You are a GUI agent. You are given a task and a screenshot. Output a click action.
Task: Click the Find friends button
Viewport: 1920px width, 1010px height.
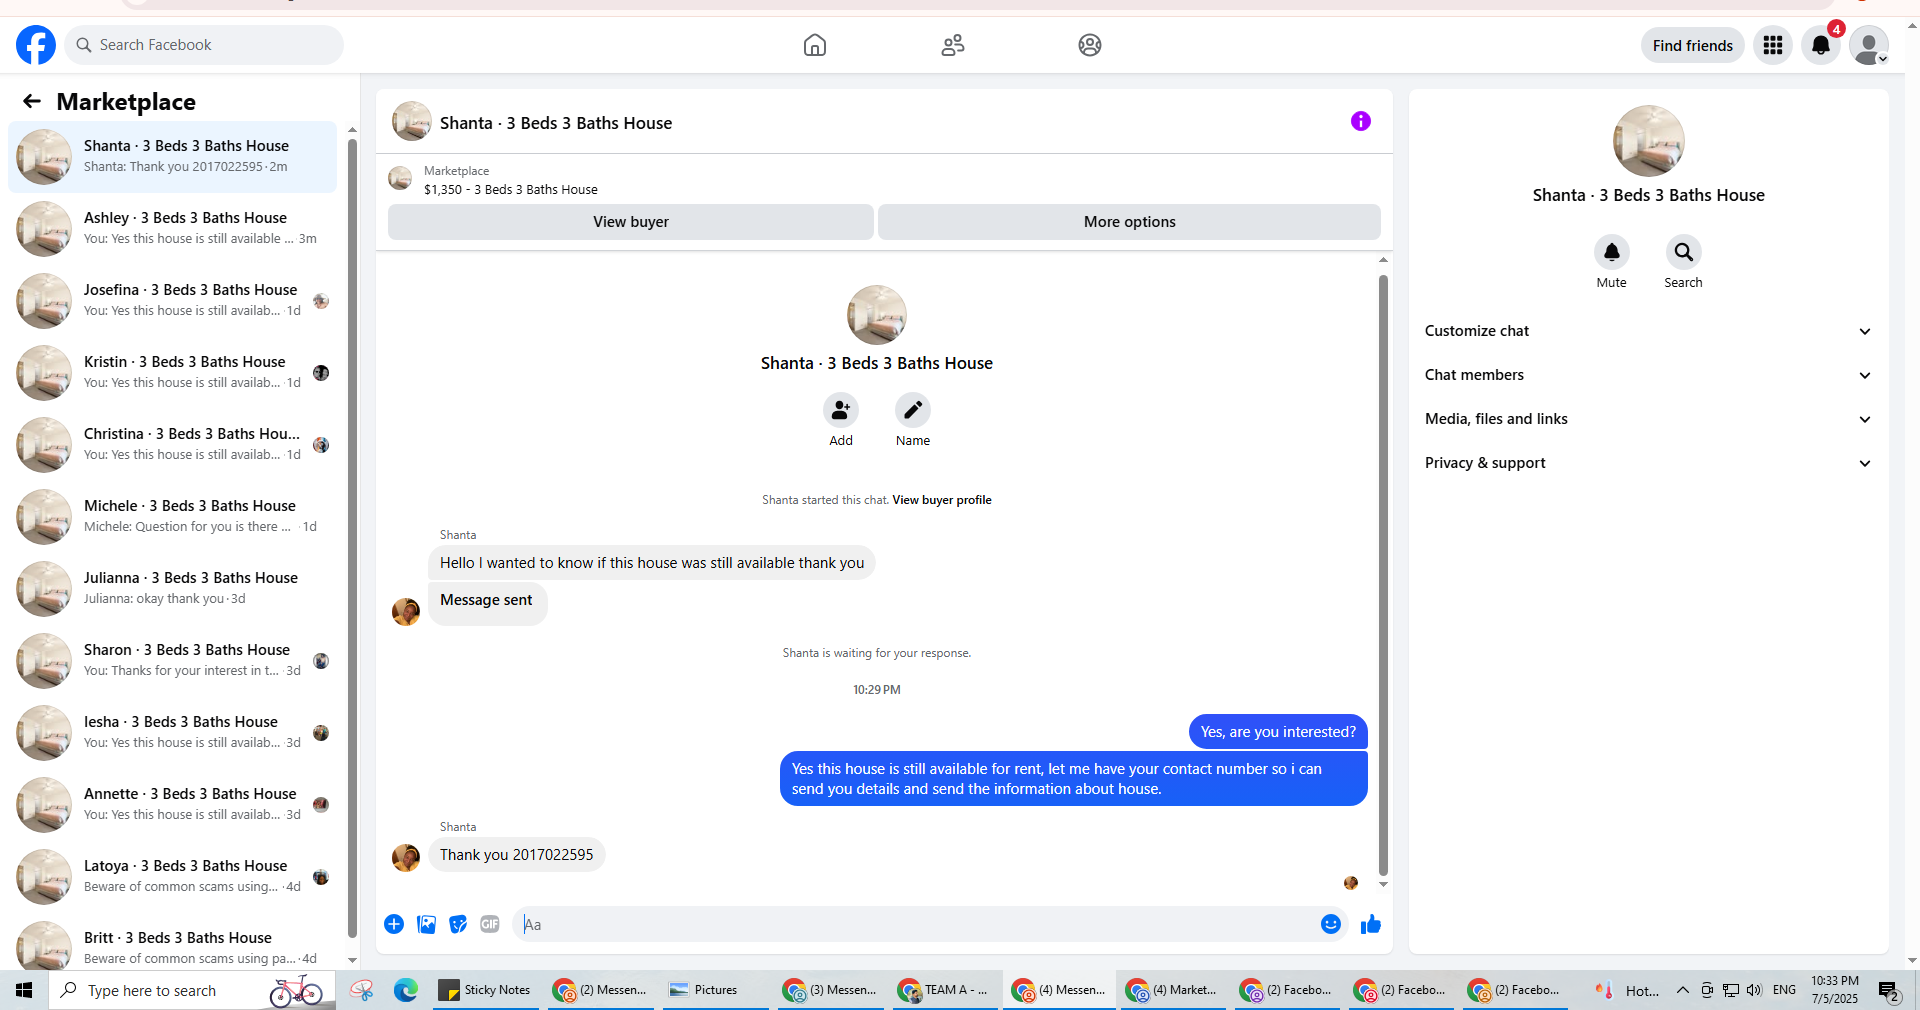pos(1693,45)
